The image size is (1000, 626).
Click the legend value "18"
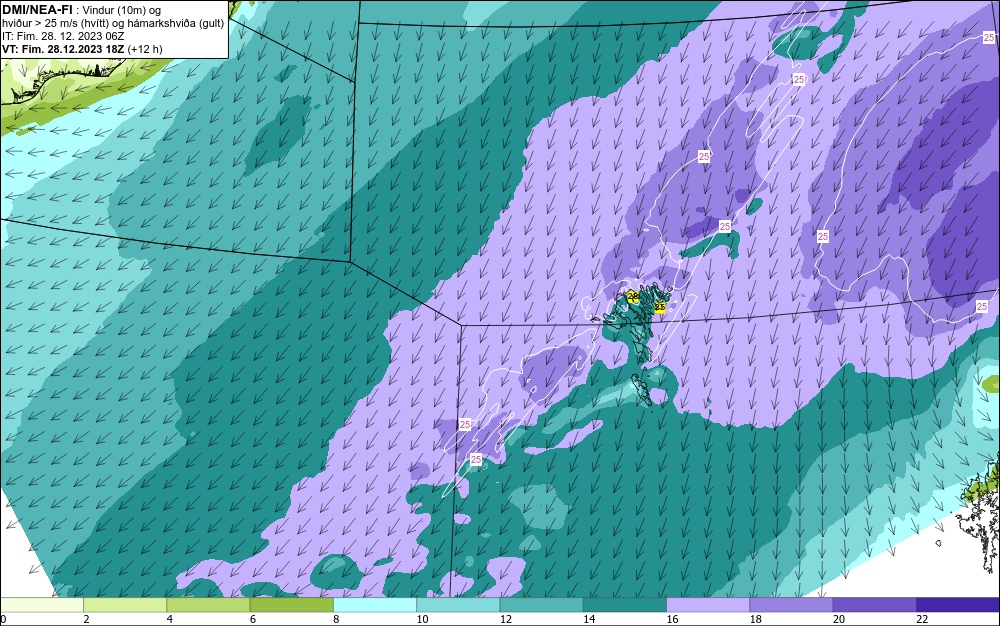click(756, 619)
